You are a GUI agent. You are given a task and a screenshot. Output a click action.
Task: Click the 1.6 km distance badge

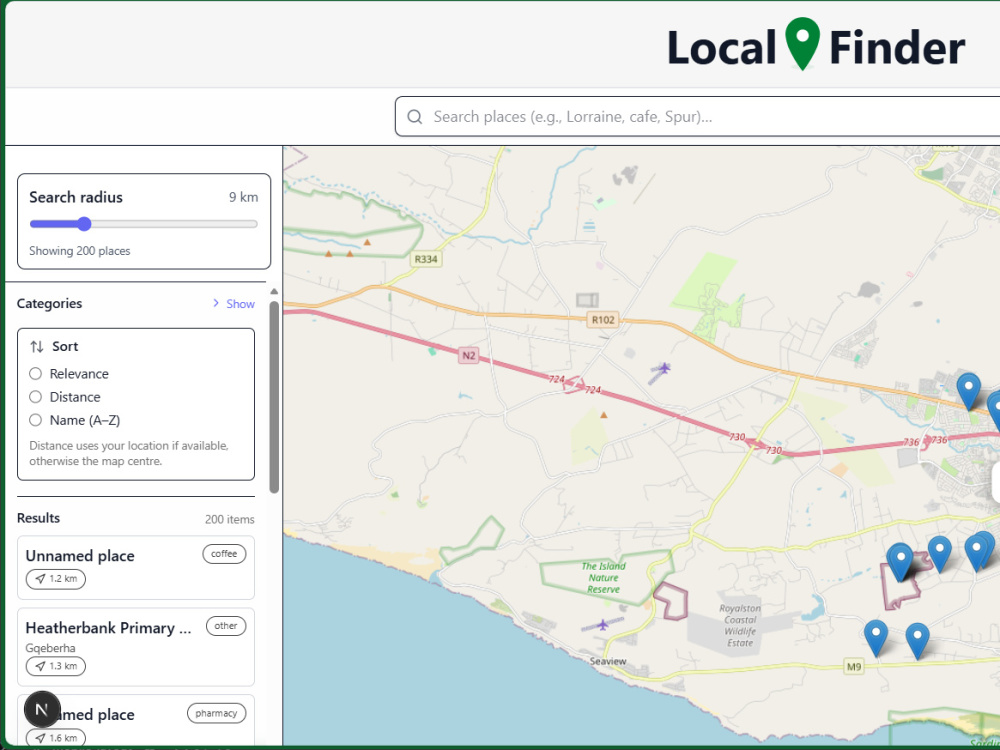(56, 738)
